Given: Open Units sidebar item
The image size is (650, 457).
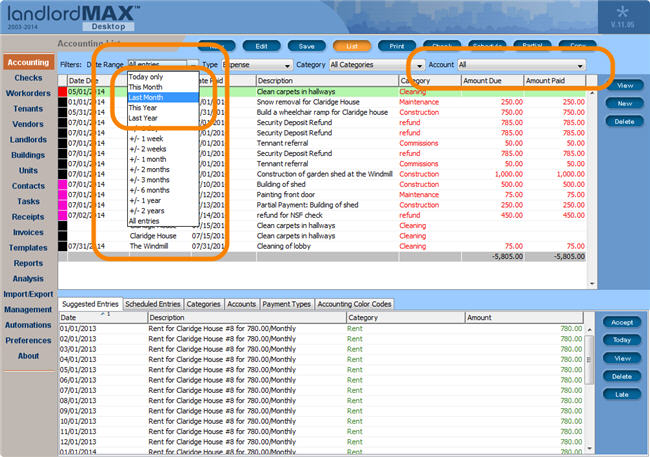Looking at the screenshot, I should (28, 170).
